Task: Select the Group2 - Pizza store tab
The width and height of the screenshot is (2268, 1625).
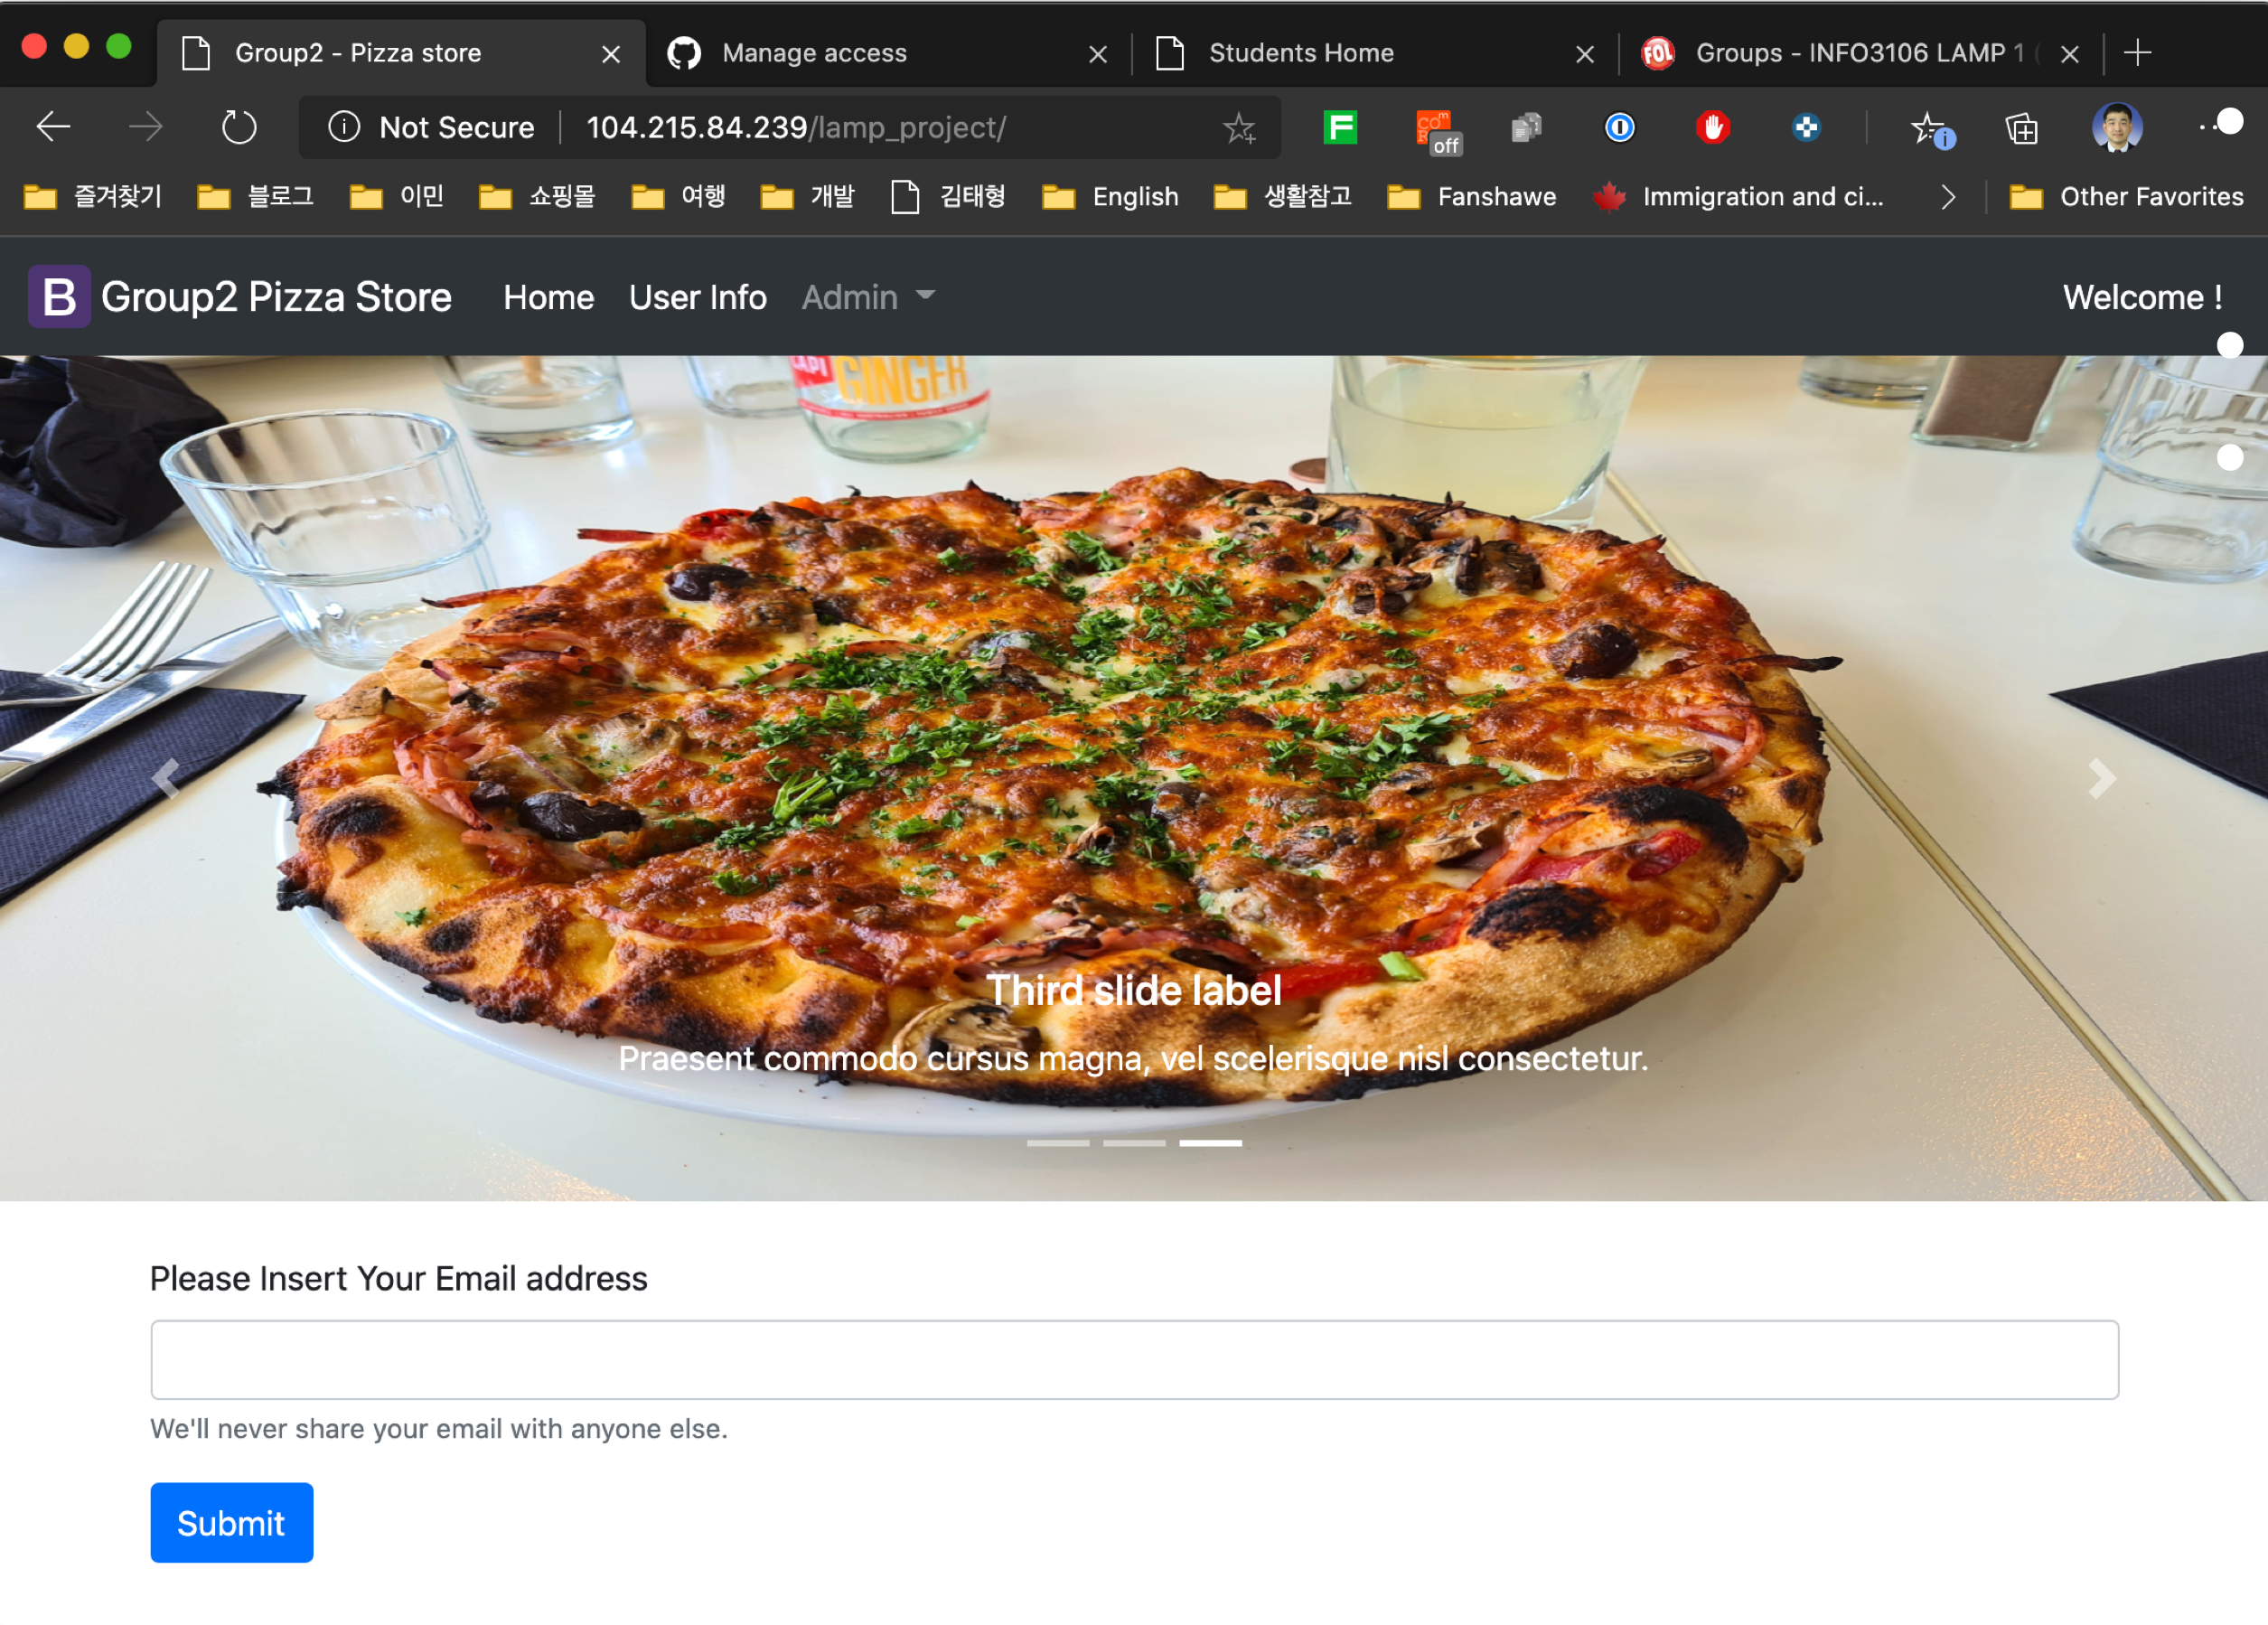Action: [401, 53]
